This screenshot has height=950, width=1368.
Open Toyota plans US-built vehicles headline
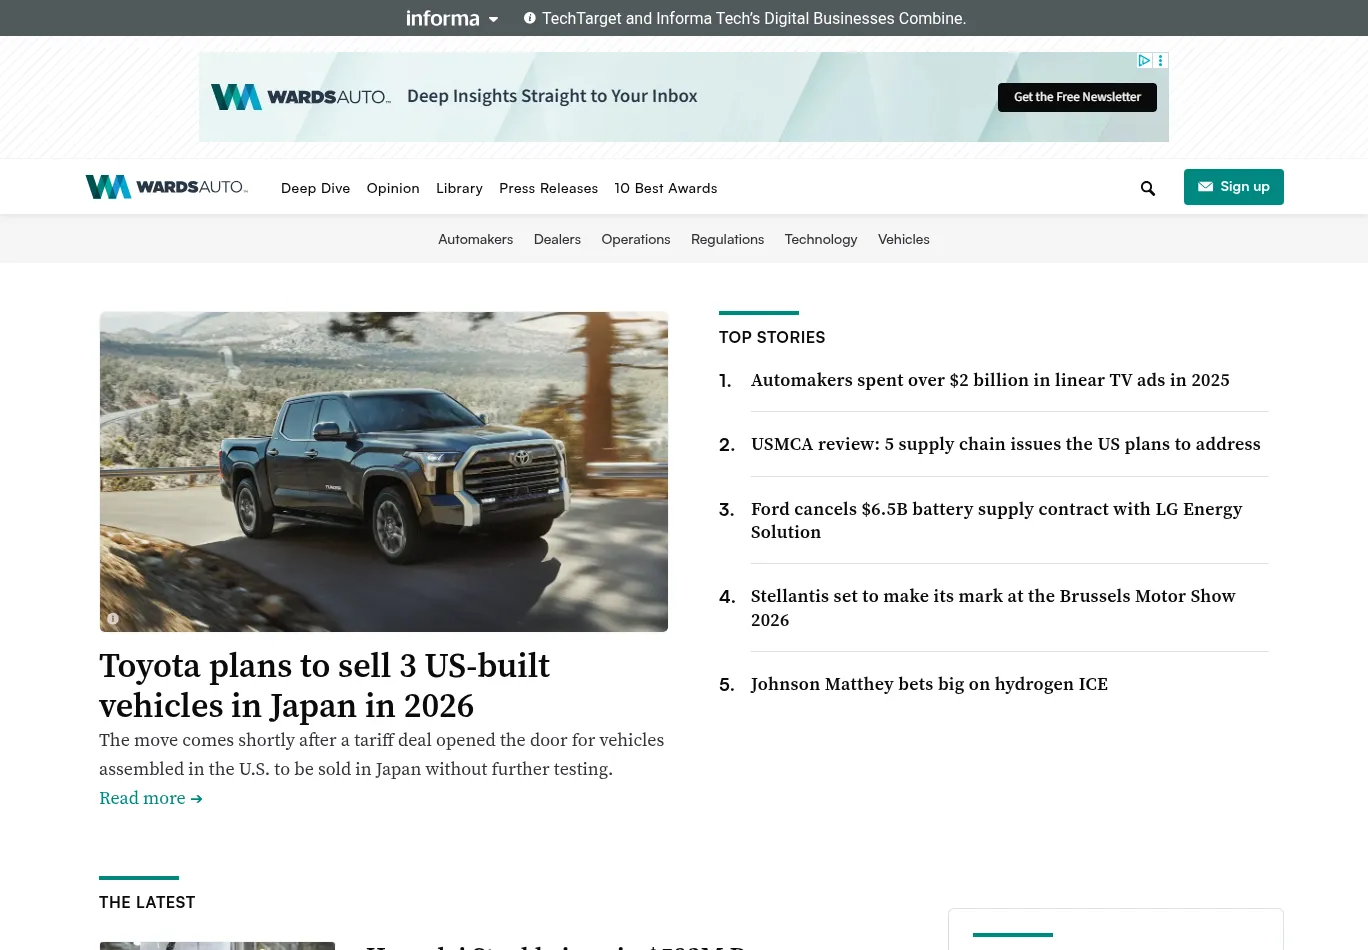[324, 685]
